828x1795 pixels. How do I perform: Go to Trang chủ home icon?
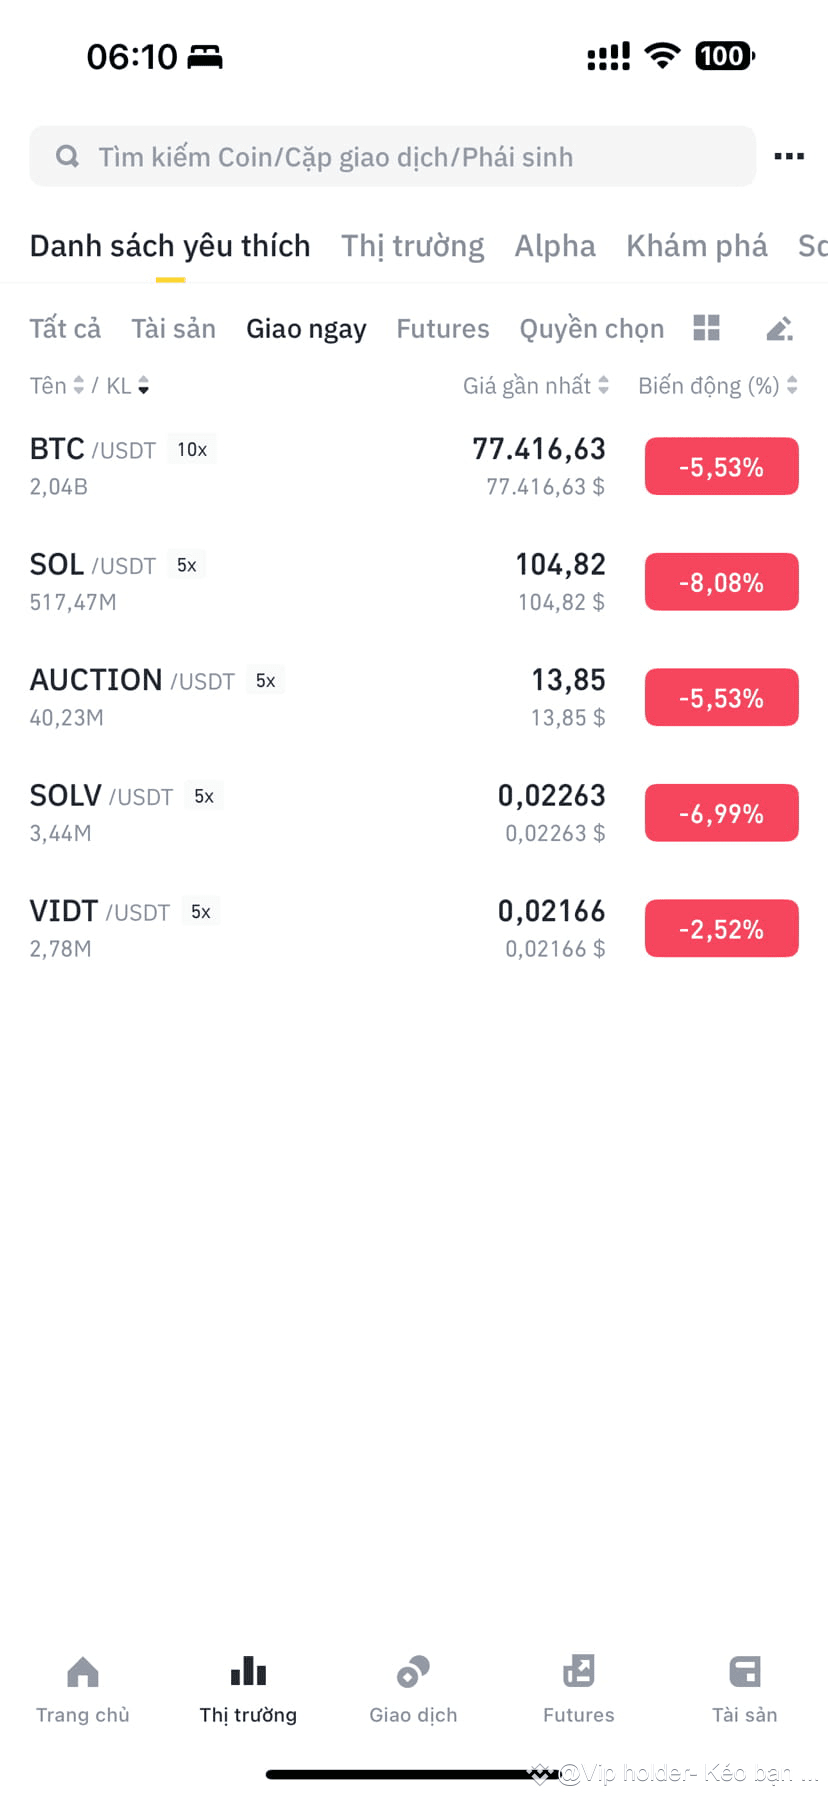point(83,1672)
